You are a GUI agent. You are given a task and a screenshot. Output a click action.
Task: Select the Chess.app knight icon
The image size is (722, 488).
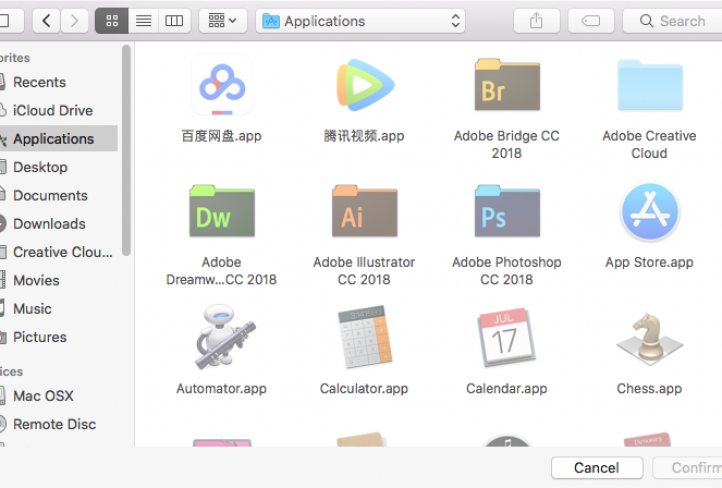(x=650, y=339)
